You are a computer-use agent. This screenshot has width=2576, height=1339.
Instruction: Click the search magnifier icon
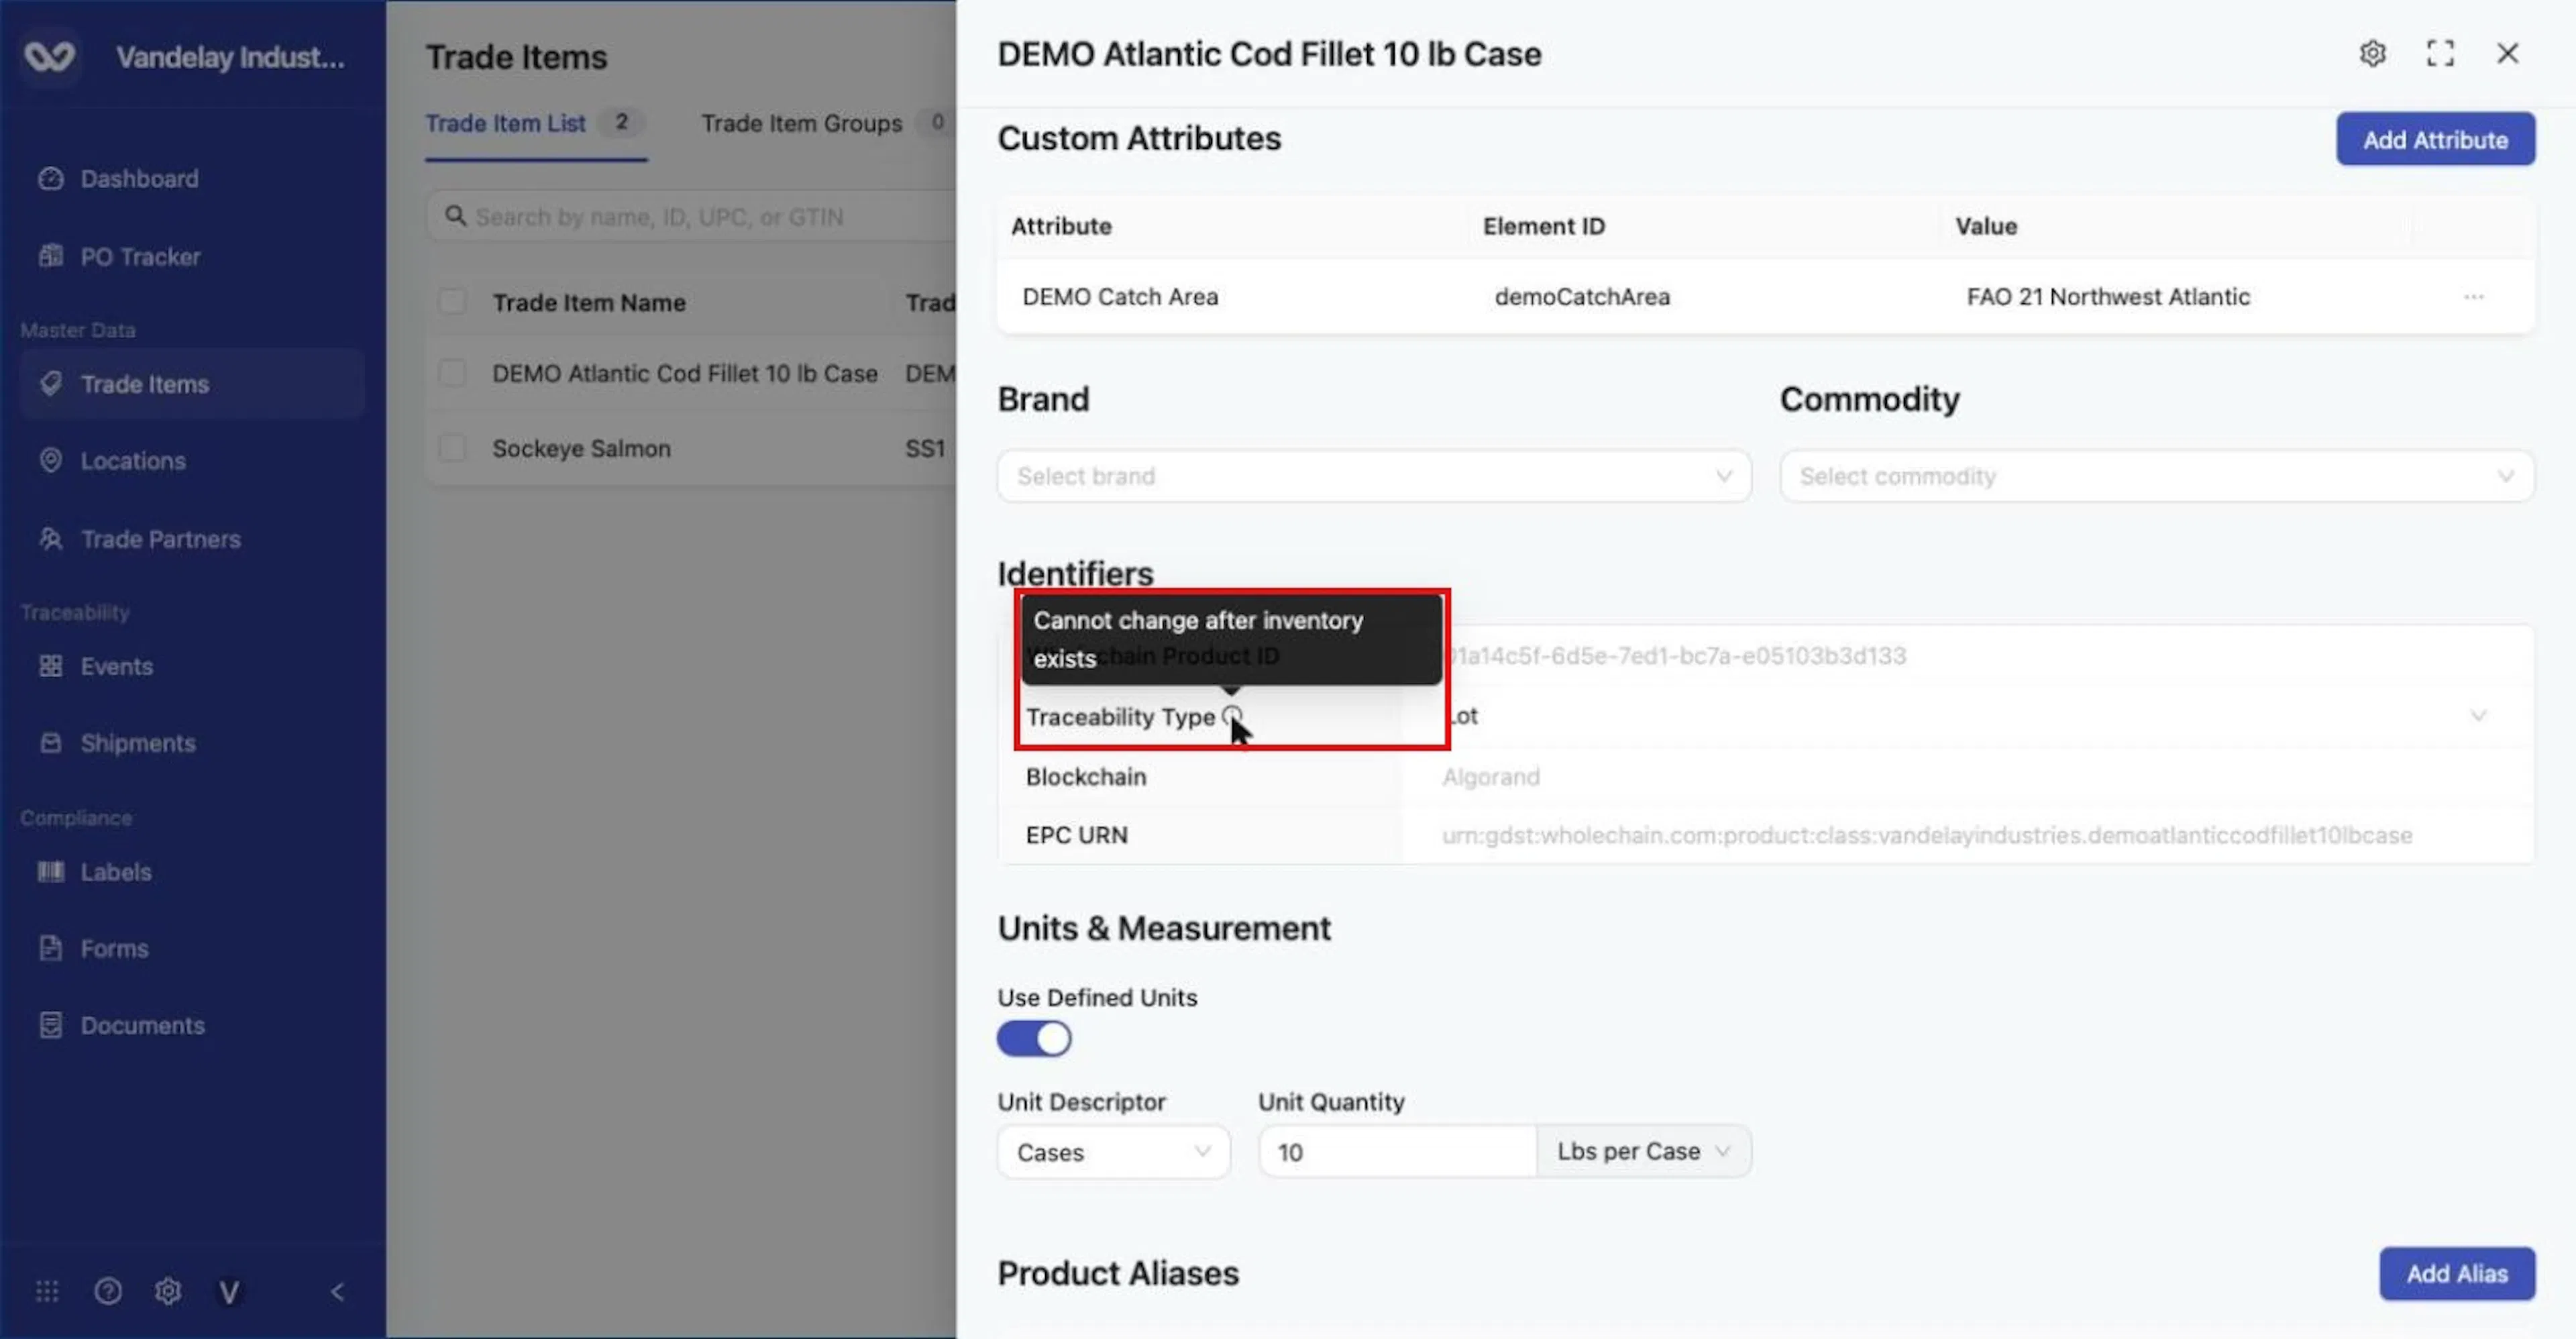coord(455,216)
